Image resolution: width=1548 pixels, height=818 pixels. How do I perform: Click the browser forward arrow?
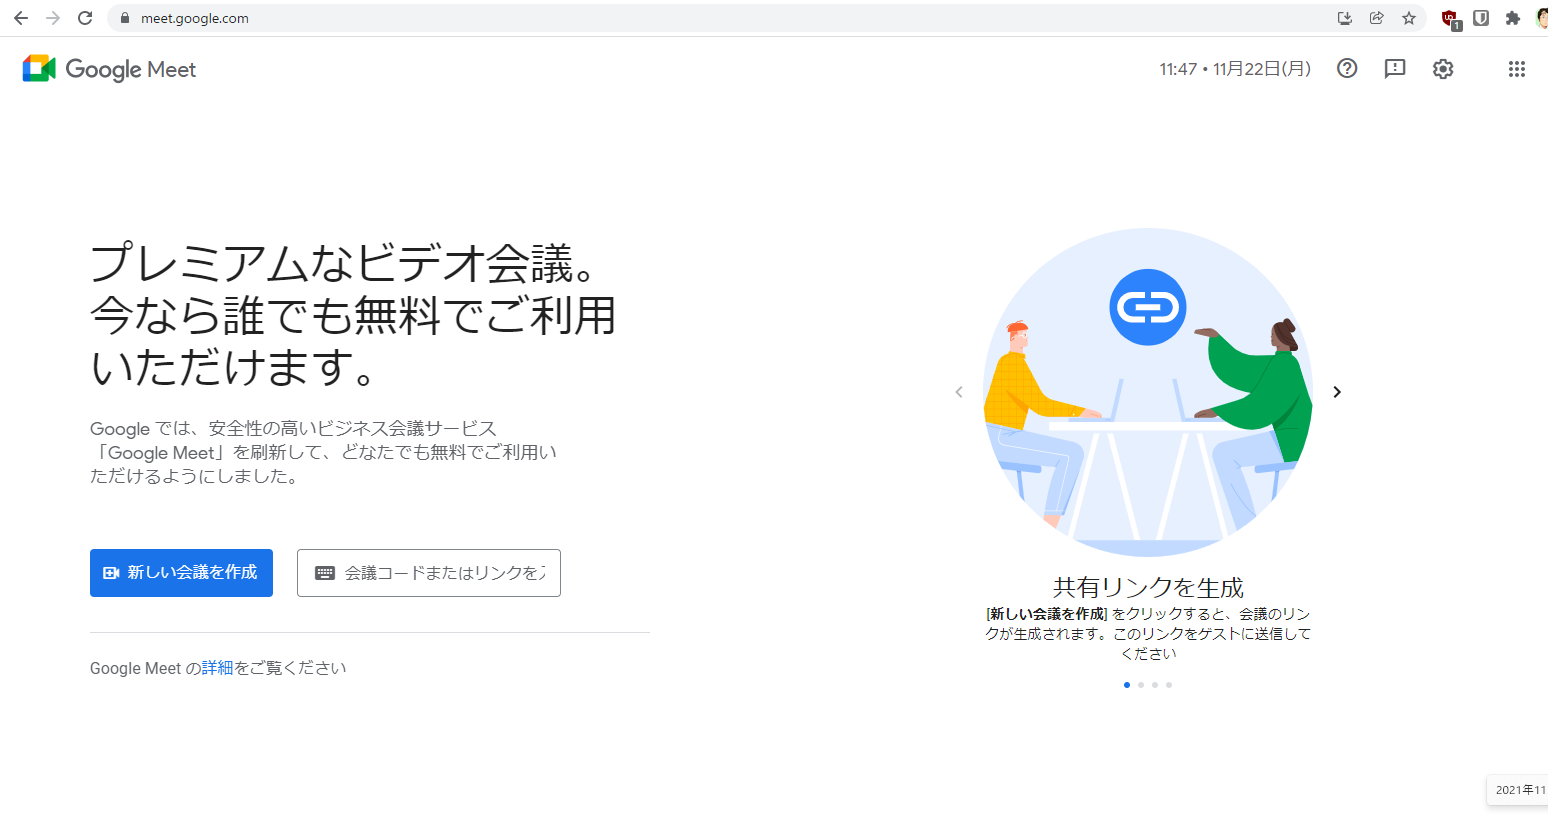tap(53, 18)
